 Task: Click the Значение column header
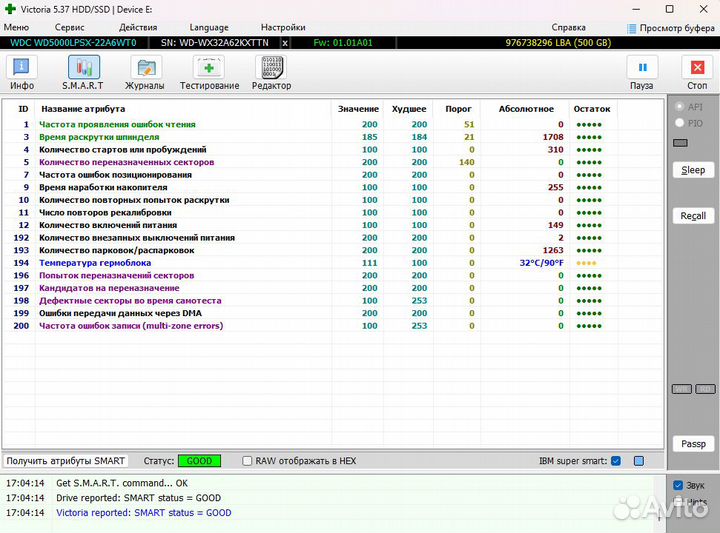(358, 109)
